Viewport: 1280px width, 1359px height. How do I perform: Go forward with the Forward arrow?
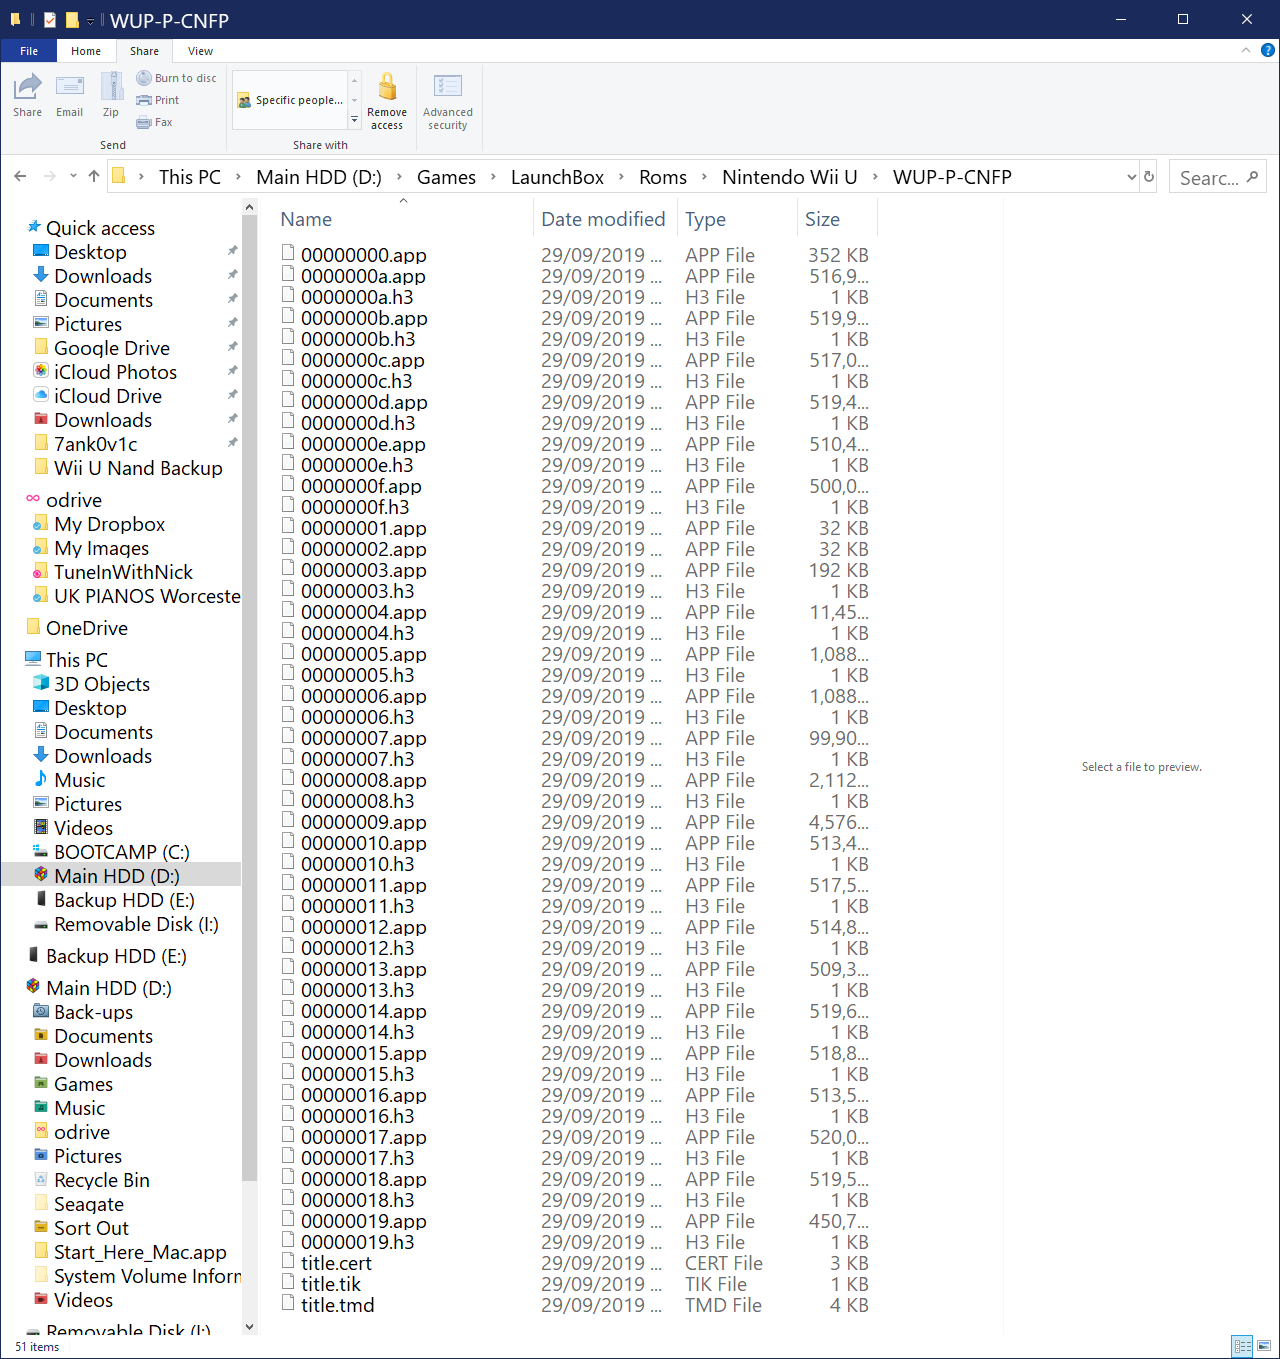pyautogui.click(x=49, y=176)
